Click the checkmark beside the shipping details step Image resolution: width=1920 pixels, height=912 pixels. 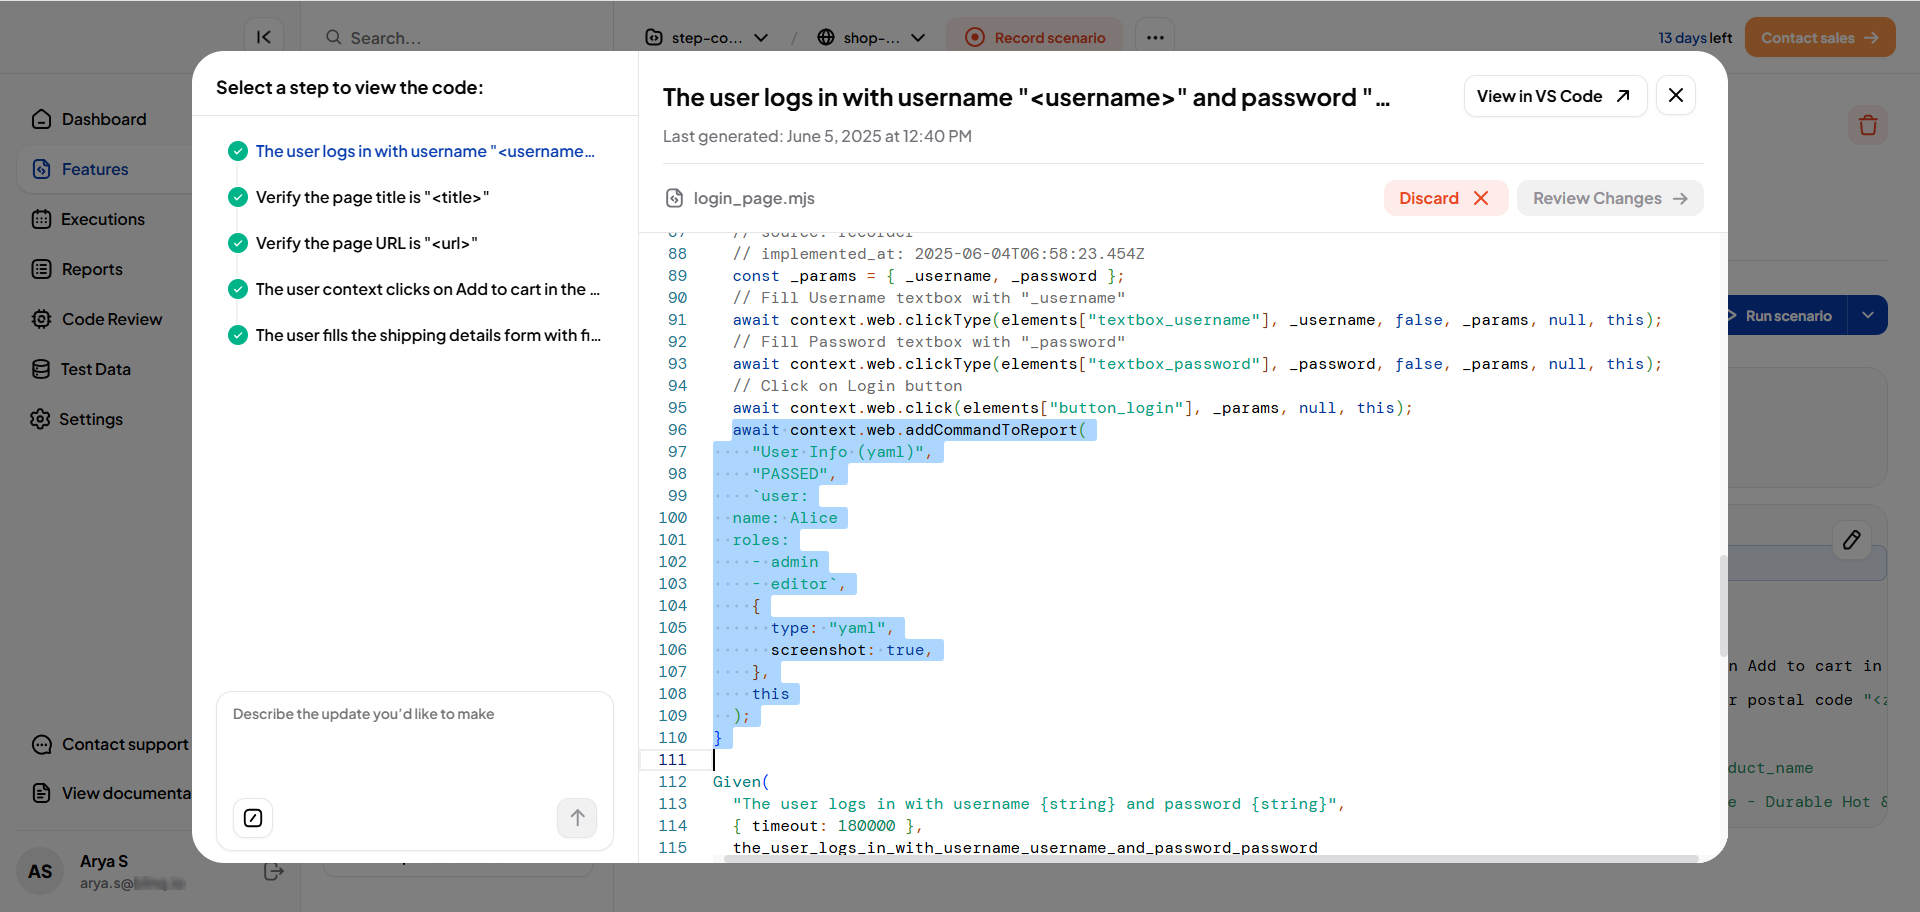(237, 335)
